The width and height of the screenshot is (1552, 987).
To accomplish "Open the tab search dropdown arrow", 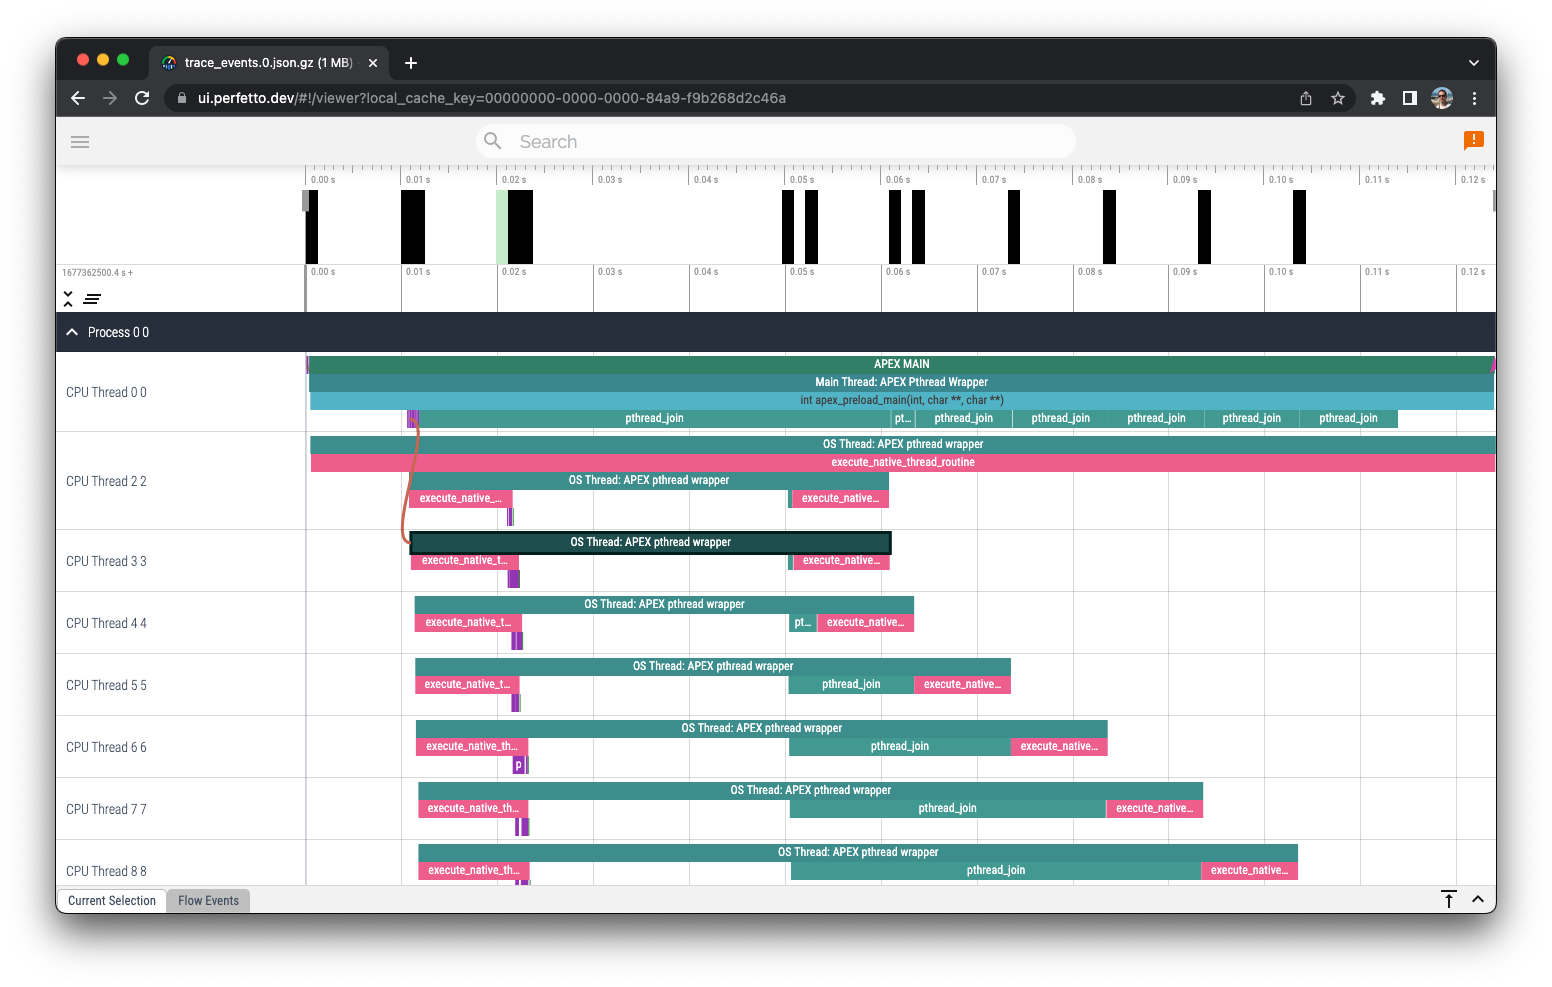I will (1473, 63).
